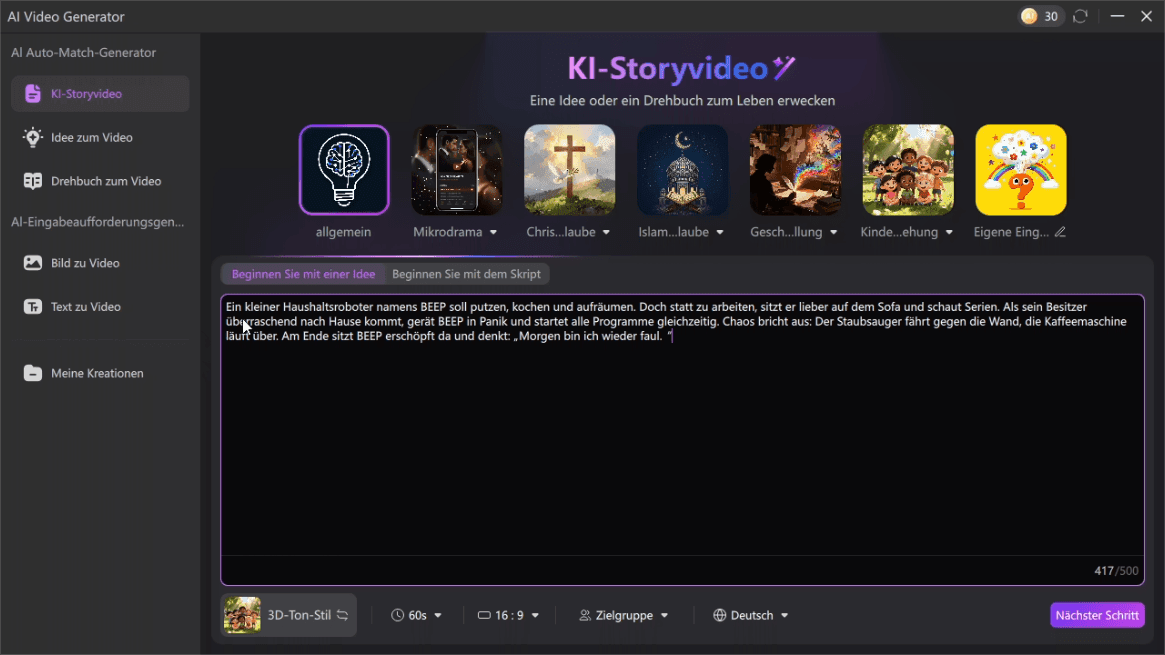The width and height of the screenshot is (1165, 655).
Task: Open the 16:9 aspect ratio selector
Action: (508, 615)
